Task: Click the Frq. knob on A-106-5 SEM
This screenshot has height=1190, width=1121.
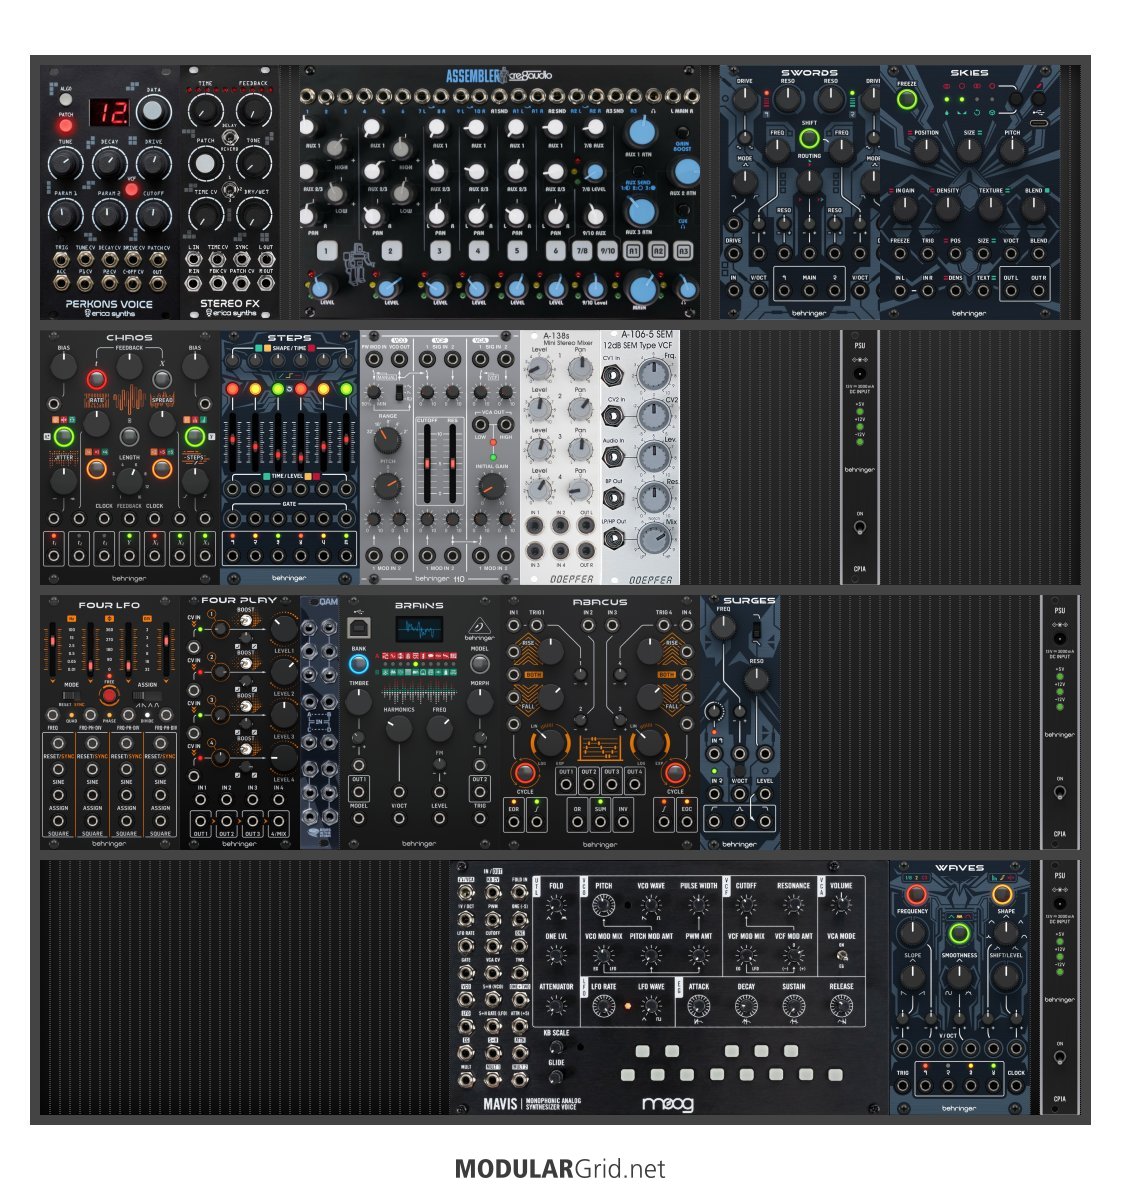Action: pyautogui.click(x=653, y=374)
